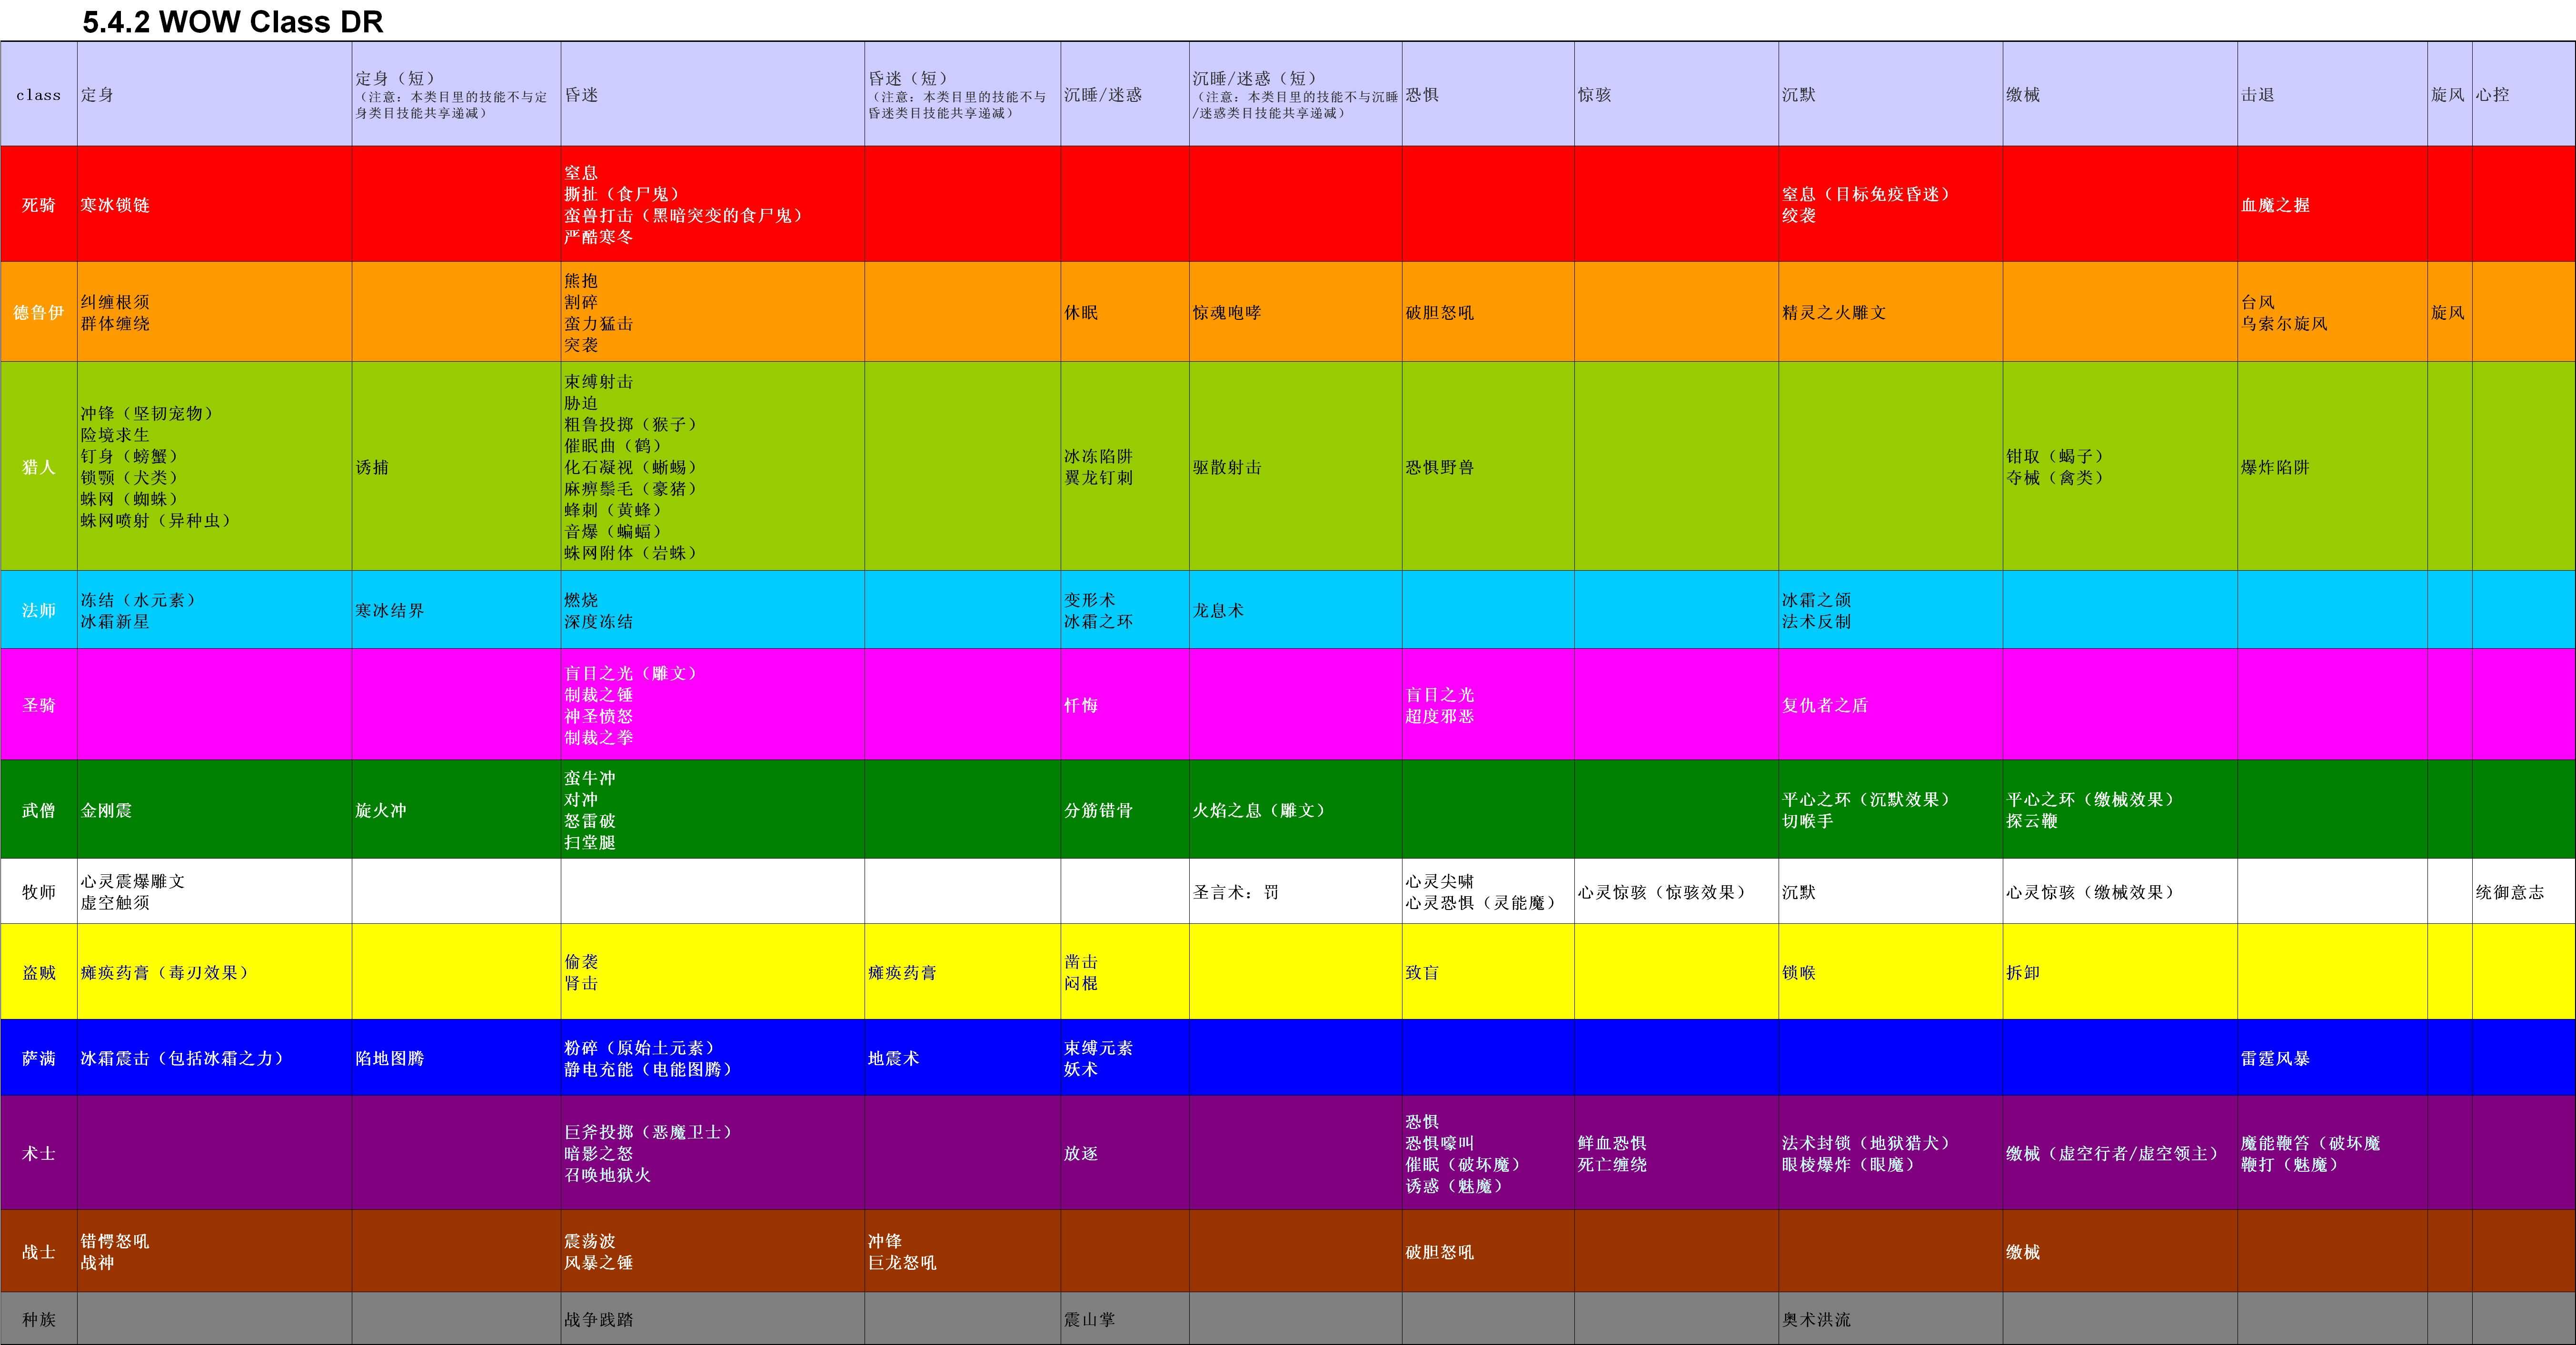Select the "致盲" cell
The image size is (2576, 1345).
tap(1488, 972)
